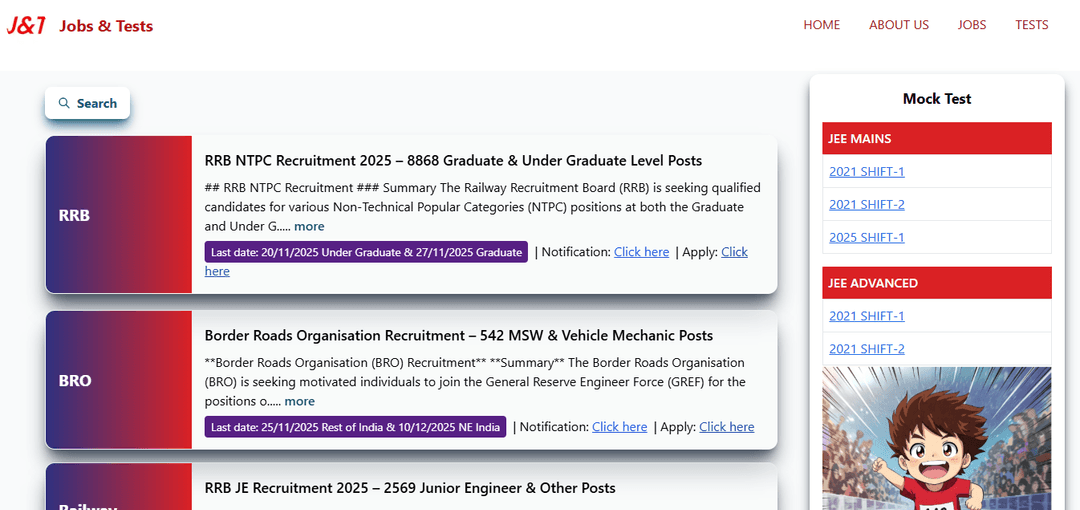Screen dimensions: 1080x510
Task: Click the RRB NTPC Recruitment 2025 title
Action: pos(453,161)
